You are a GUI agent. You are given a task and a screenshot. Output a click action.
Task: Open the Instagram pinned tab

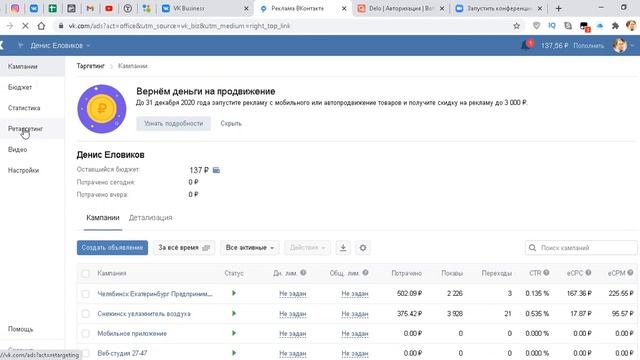pos(15,8)
